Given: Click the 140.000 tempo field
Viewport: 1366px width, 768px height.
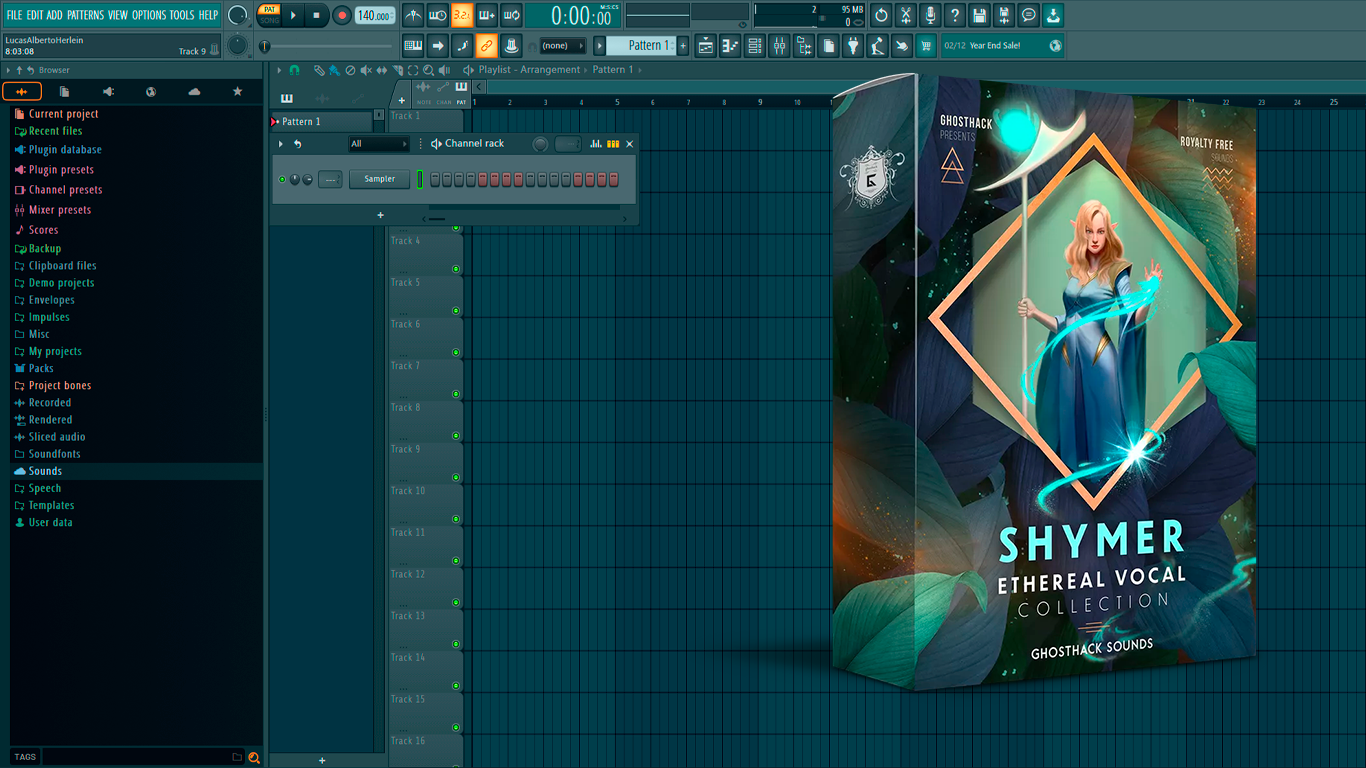Looking at the screenshot, I should coord(375,15).
